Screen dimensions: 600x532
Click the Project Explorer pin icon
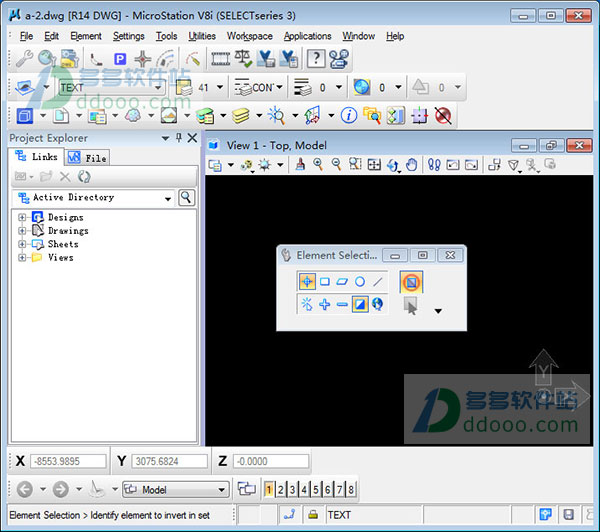(x=179, y=138)
